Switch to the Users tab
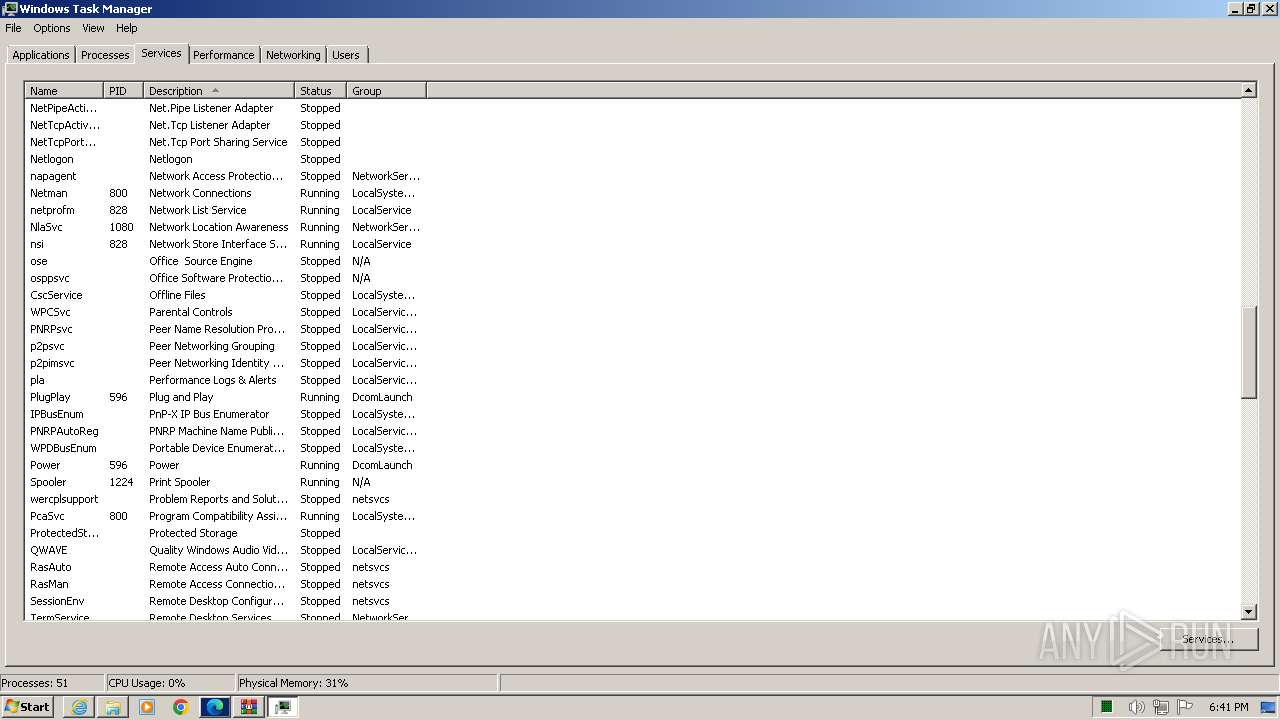The width and height of the screenshot is (1280, 720). [x=346, y=55]
